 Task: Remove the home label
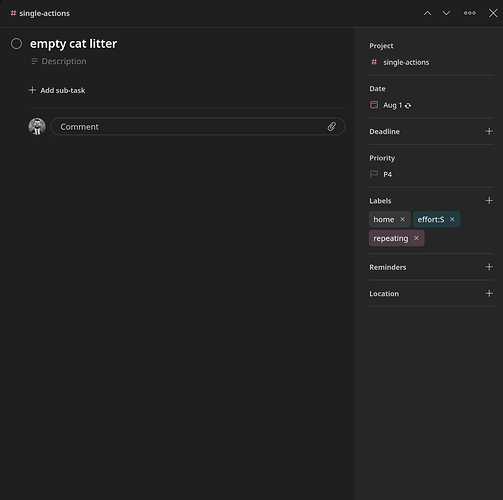pos(403,219)
